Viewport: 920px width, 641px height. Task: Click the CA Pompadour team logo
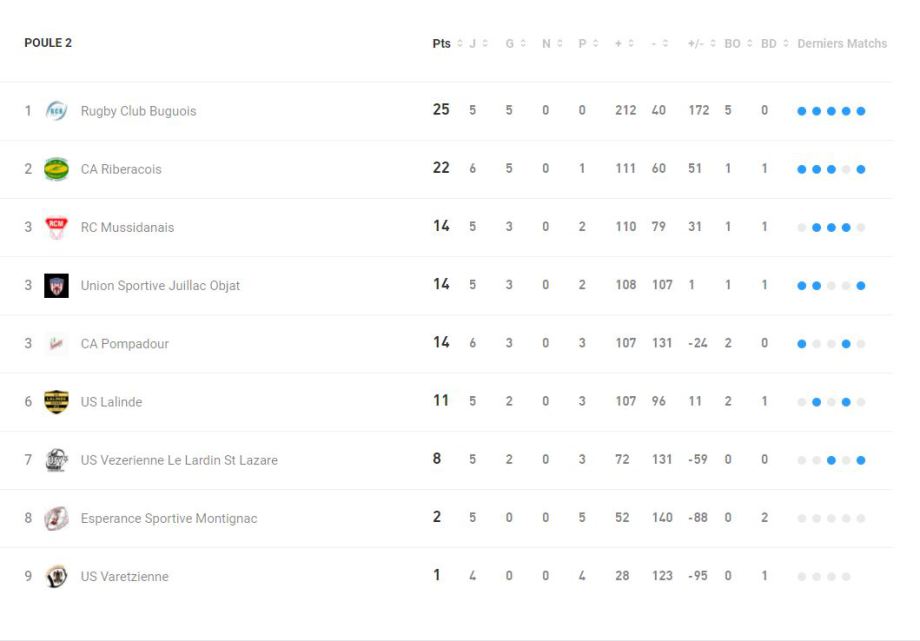(x=57, y=344)
